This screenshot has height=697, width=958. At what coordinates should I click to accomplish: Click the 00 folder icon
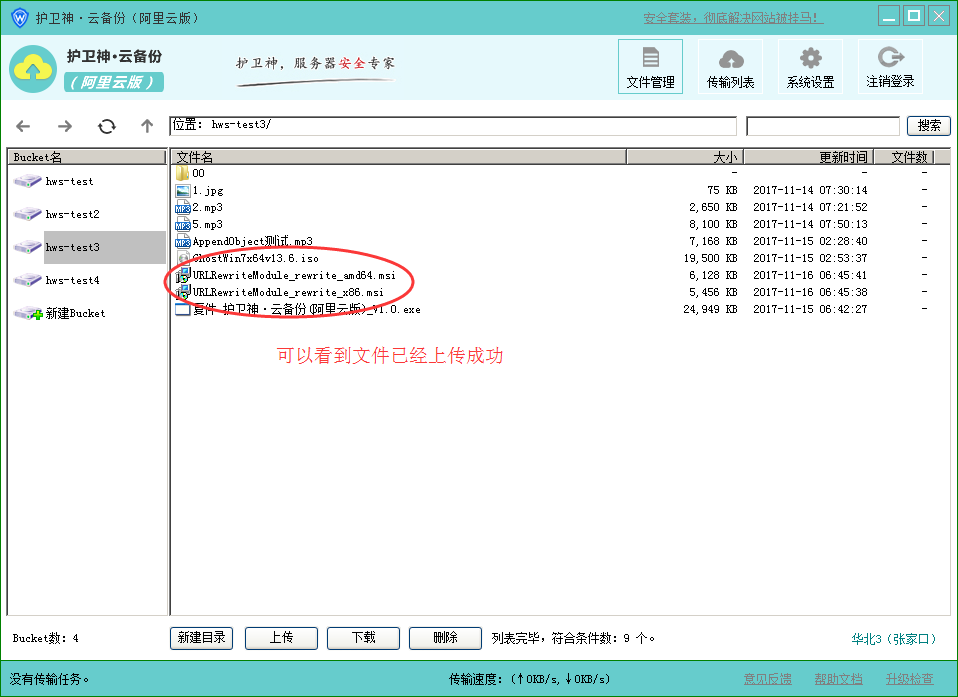tap(182, 173)
